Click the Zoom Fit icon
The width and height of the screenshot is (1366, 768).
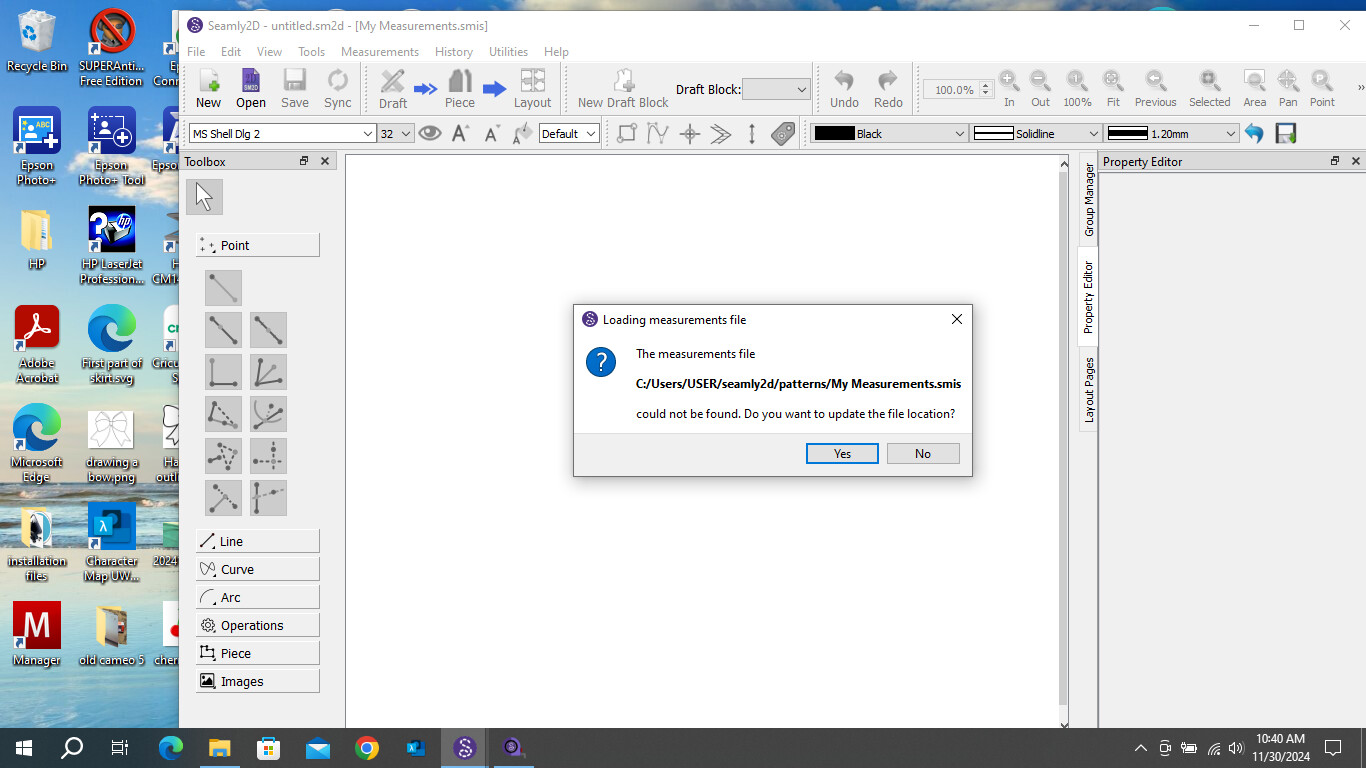[x=1112, y=89]
